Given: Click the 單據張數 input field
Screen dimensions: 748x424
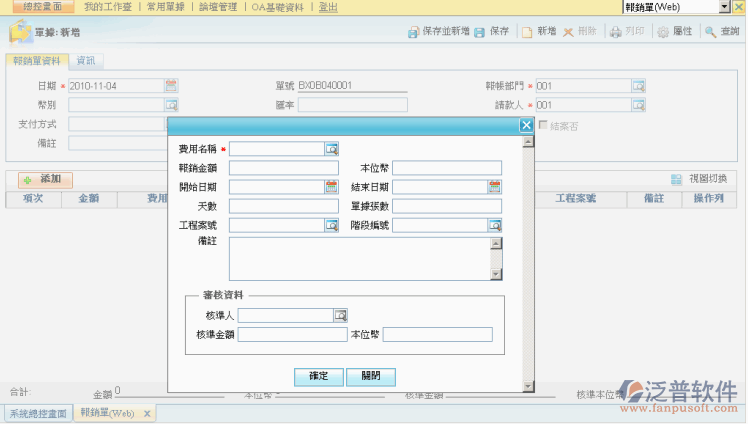Looking at the screenshot, I should [447, 206].
